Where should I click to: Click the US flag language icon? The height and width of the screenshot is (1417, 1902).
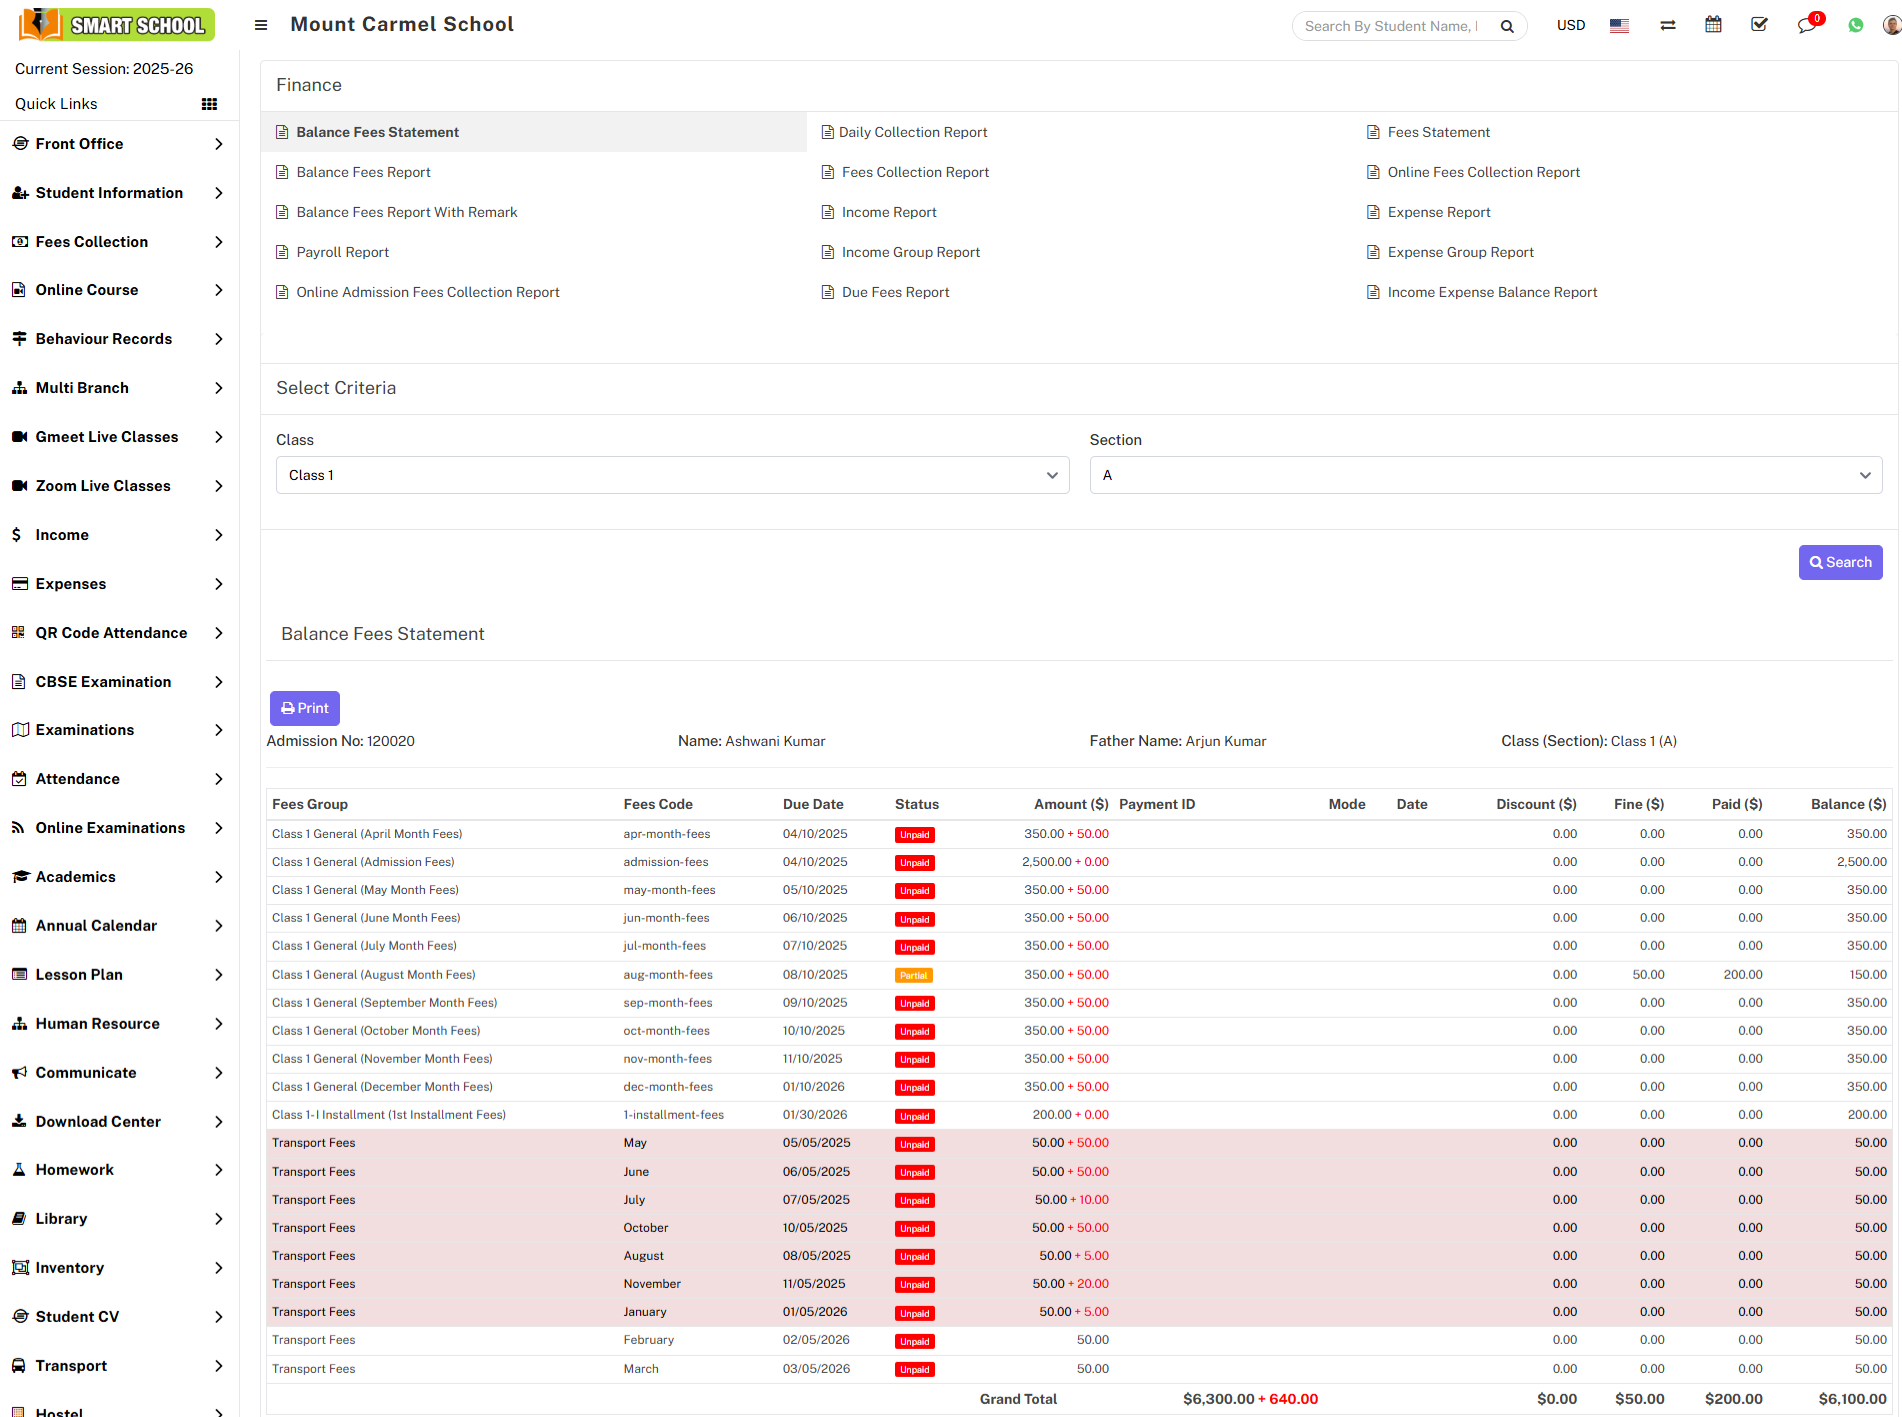[1619, 25]
